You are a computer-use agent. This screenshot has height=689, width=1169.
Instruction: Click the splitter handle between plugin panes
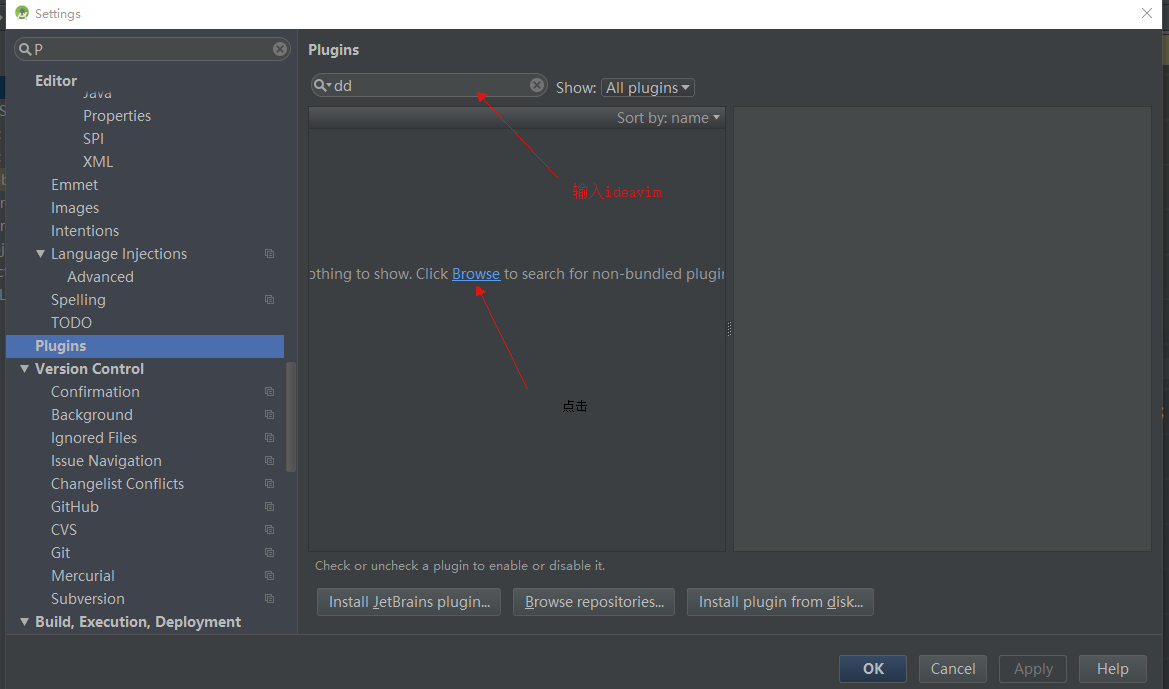[729, 329]
